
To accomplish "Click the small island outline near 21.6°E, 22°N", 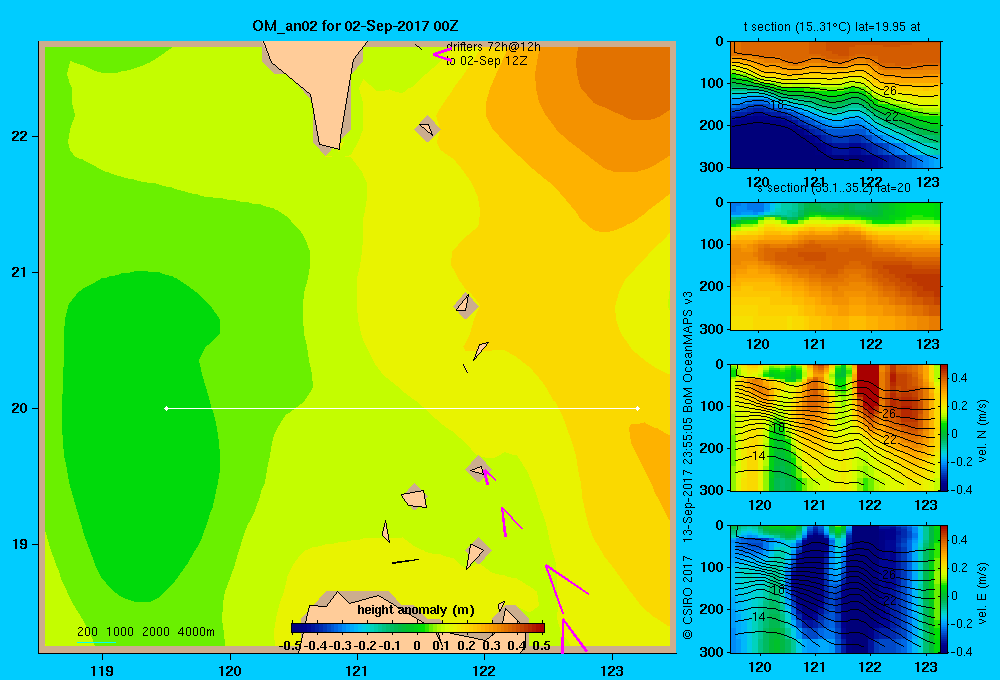I will pos(427,129).
